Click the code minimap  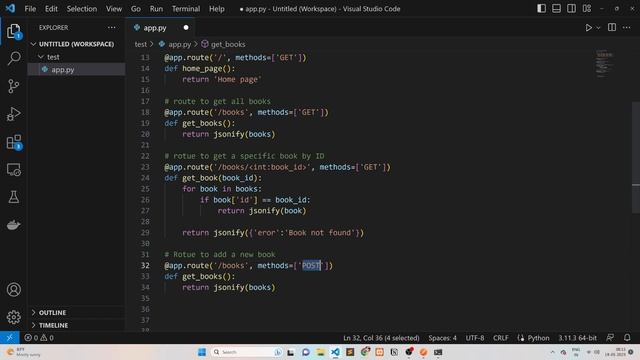(x=604, y=63)
